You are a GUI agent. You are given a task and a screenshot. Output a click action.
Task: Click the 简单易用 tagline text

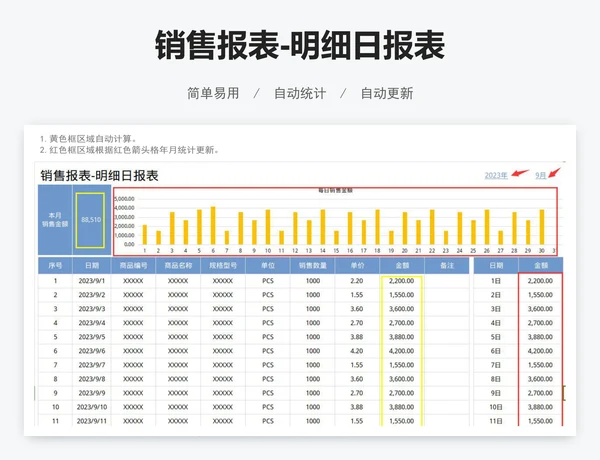point(213,93)
